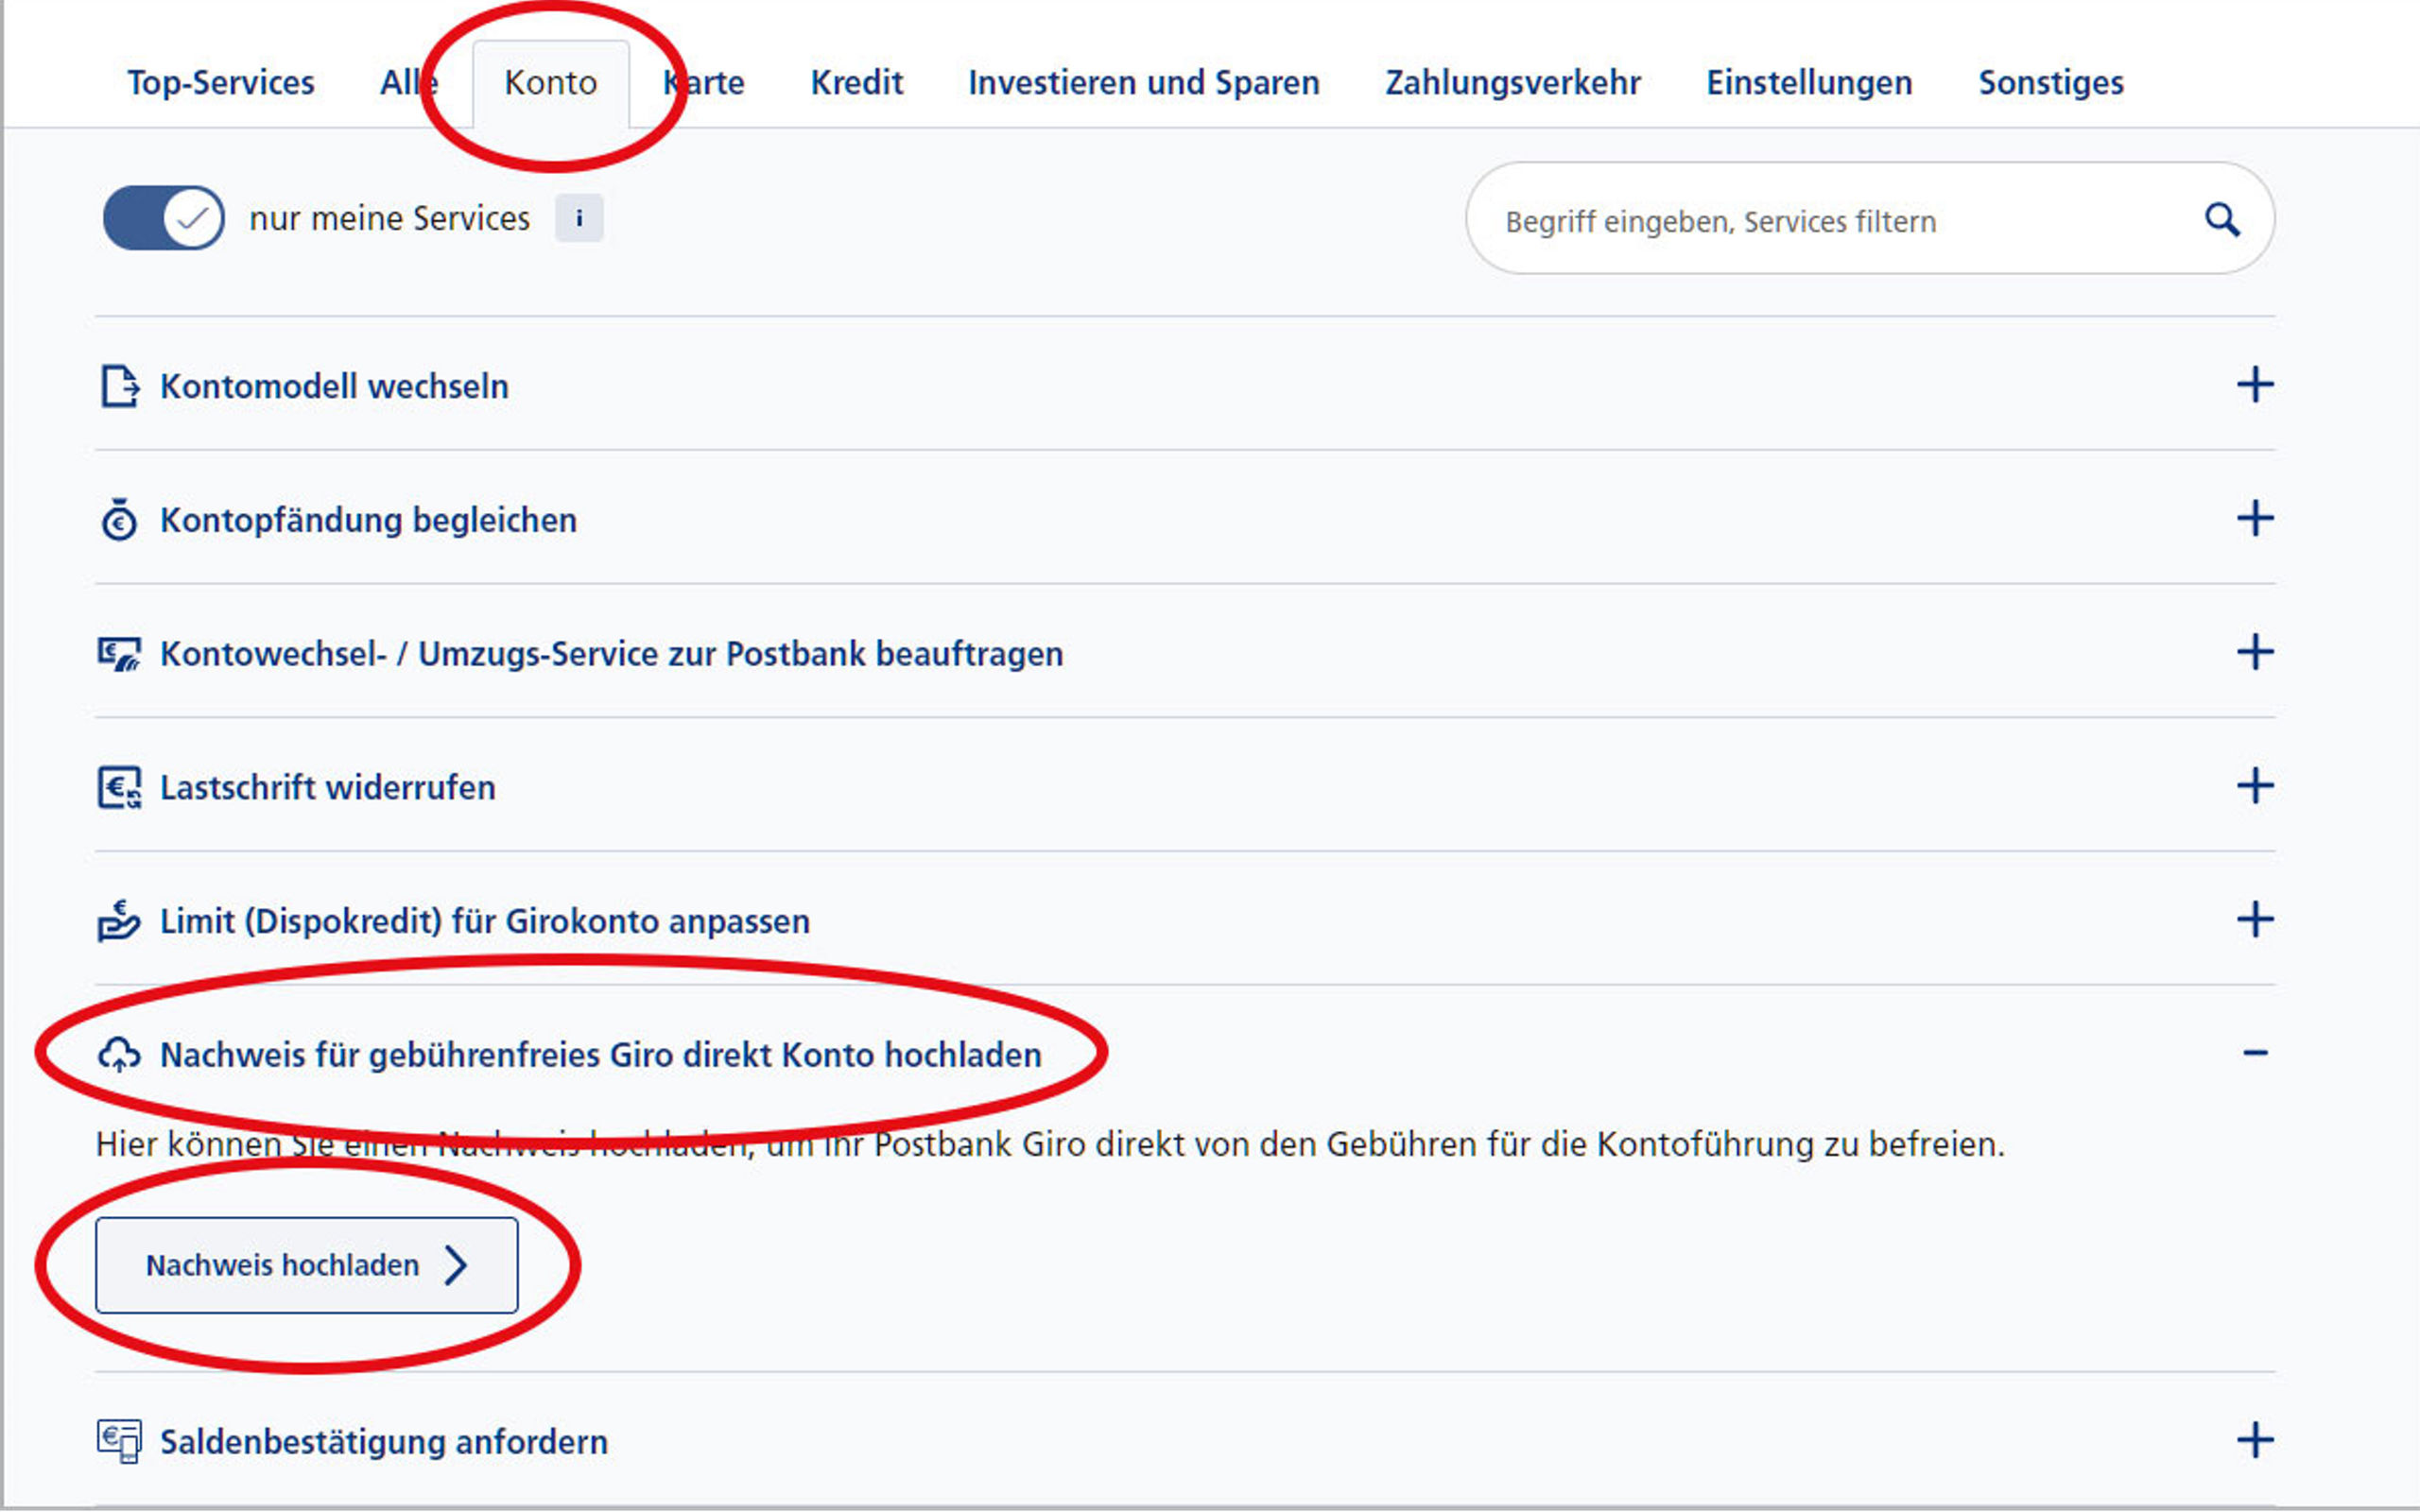Click the cloud upload icon beside Nachweis
Image resolution: width=2420 pixels, height=1512 pixels.
tap(119, 1055)
